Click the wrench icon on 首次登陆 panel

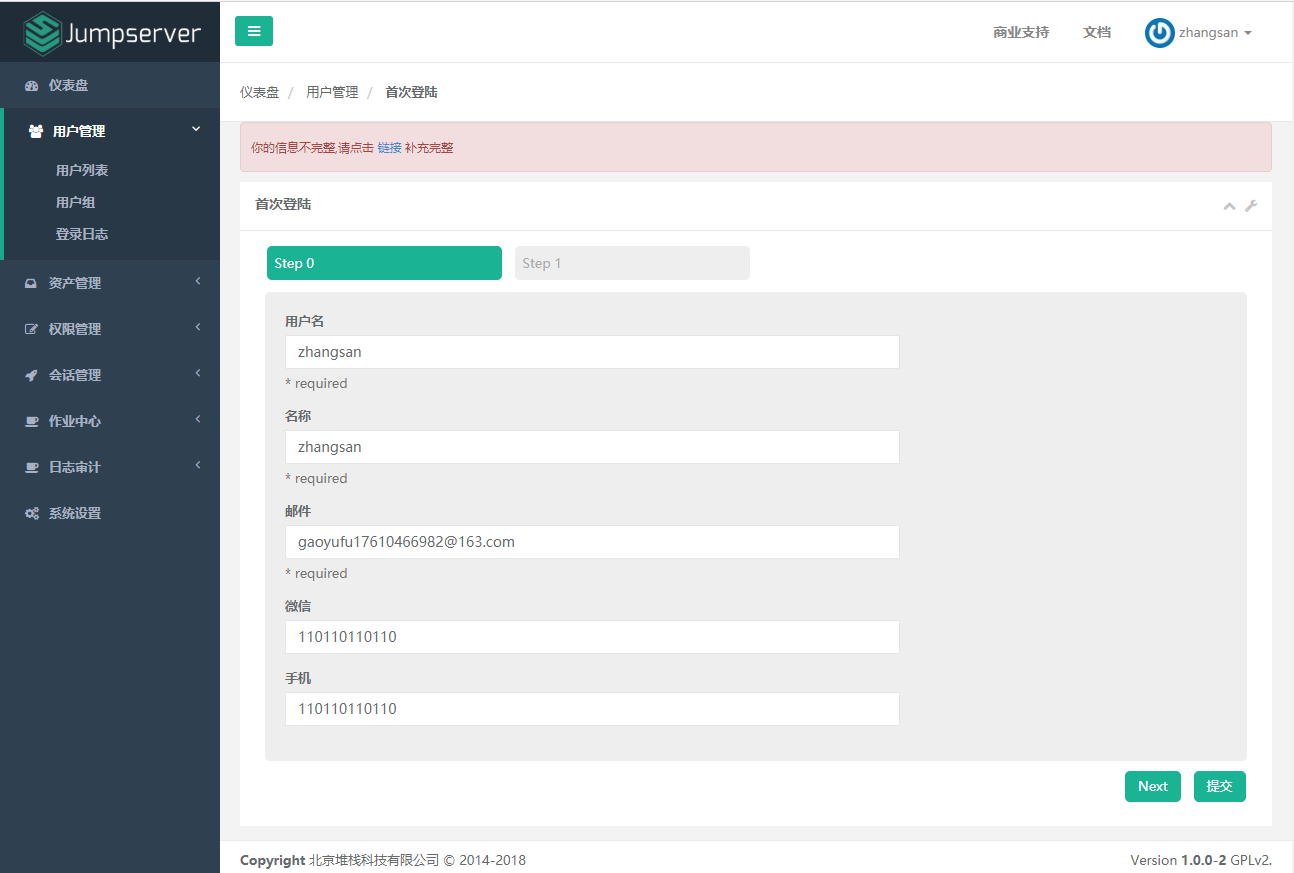[1251, 206]
